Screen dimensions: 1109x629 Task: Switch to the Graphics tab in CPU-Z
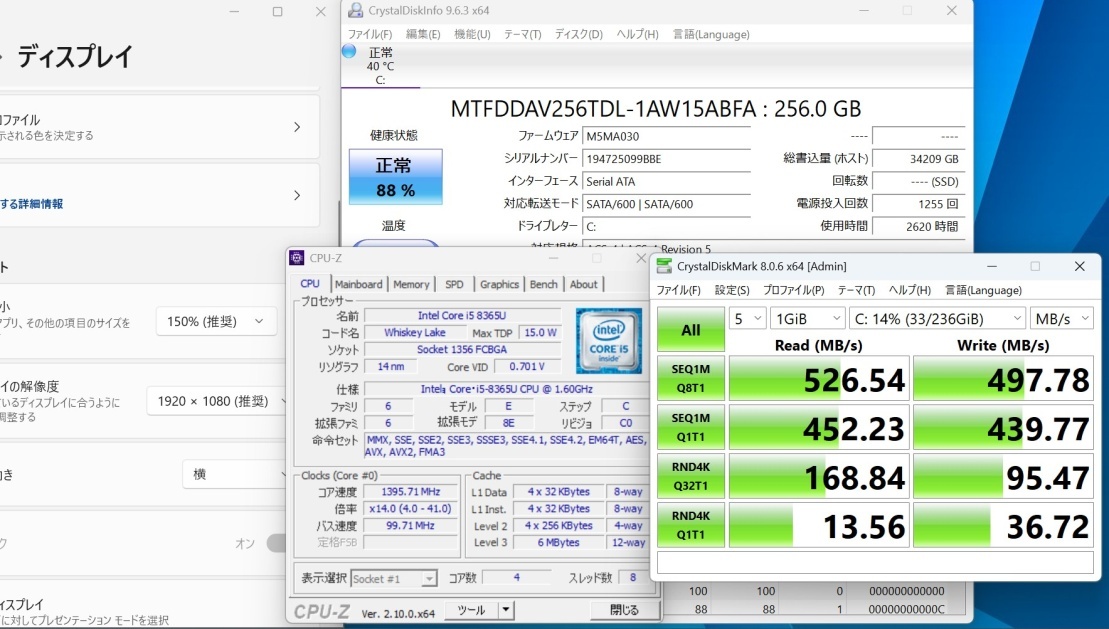coord(499,284)
